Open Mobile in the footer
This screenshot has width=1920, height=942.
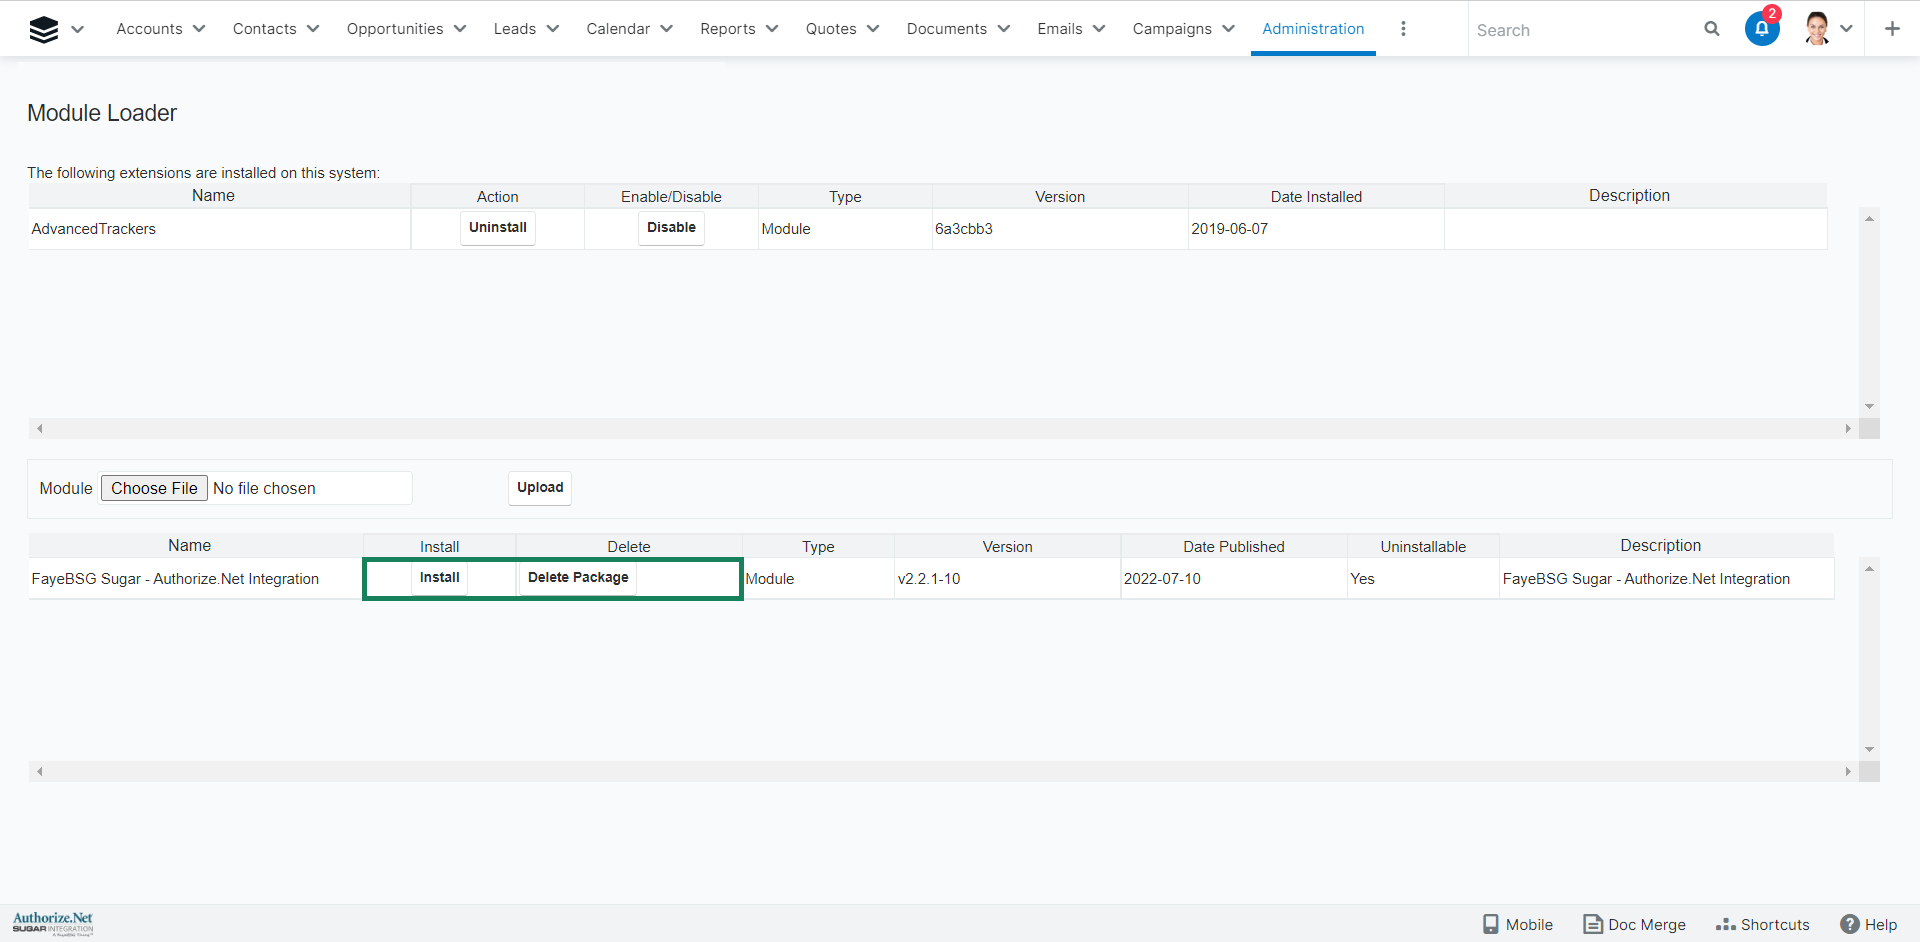1517,924
